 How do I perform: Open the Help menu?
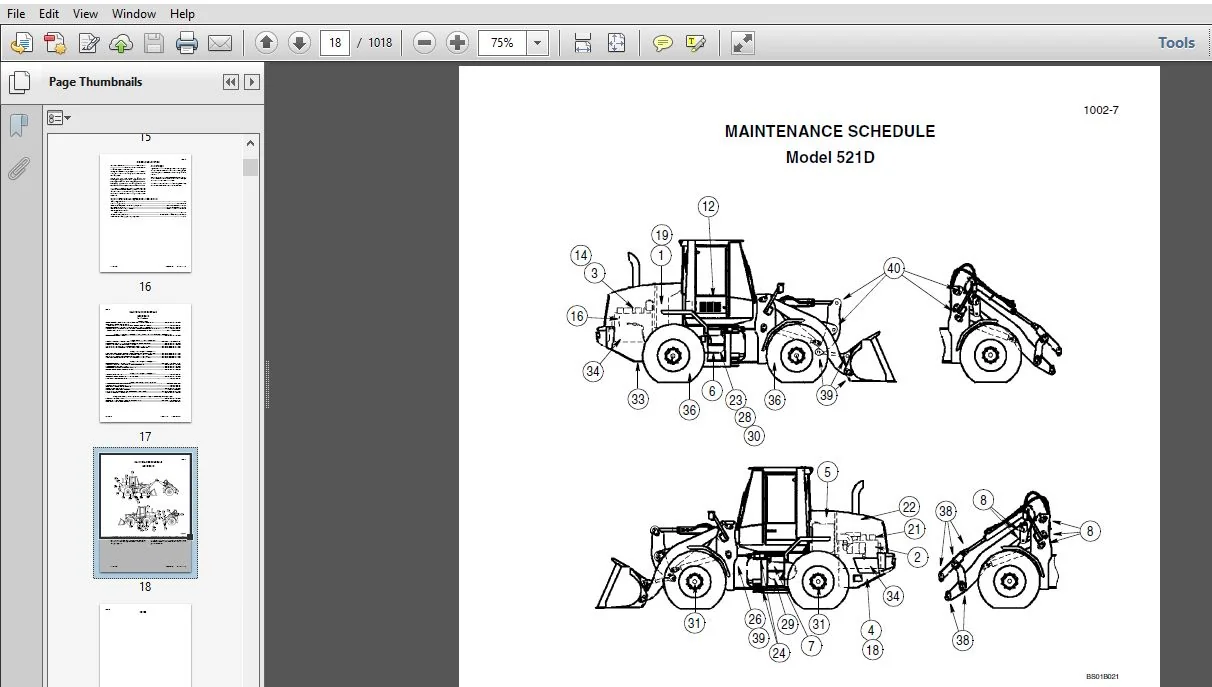182,14
